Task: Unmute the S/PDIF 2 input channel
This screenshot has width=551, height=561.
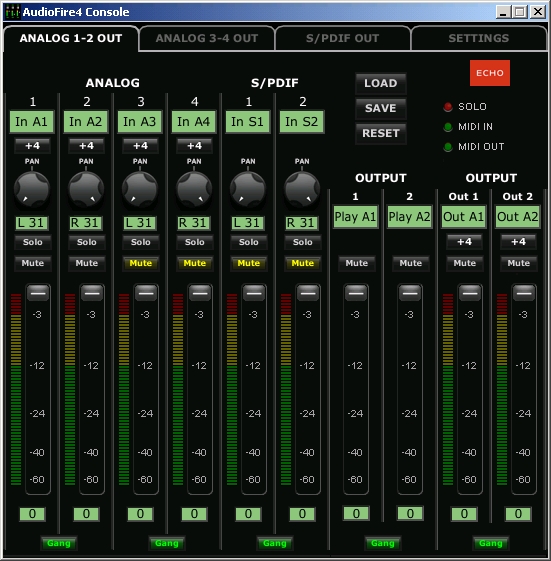Action: tap(303, 263)
